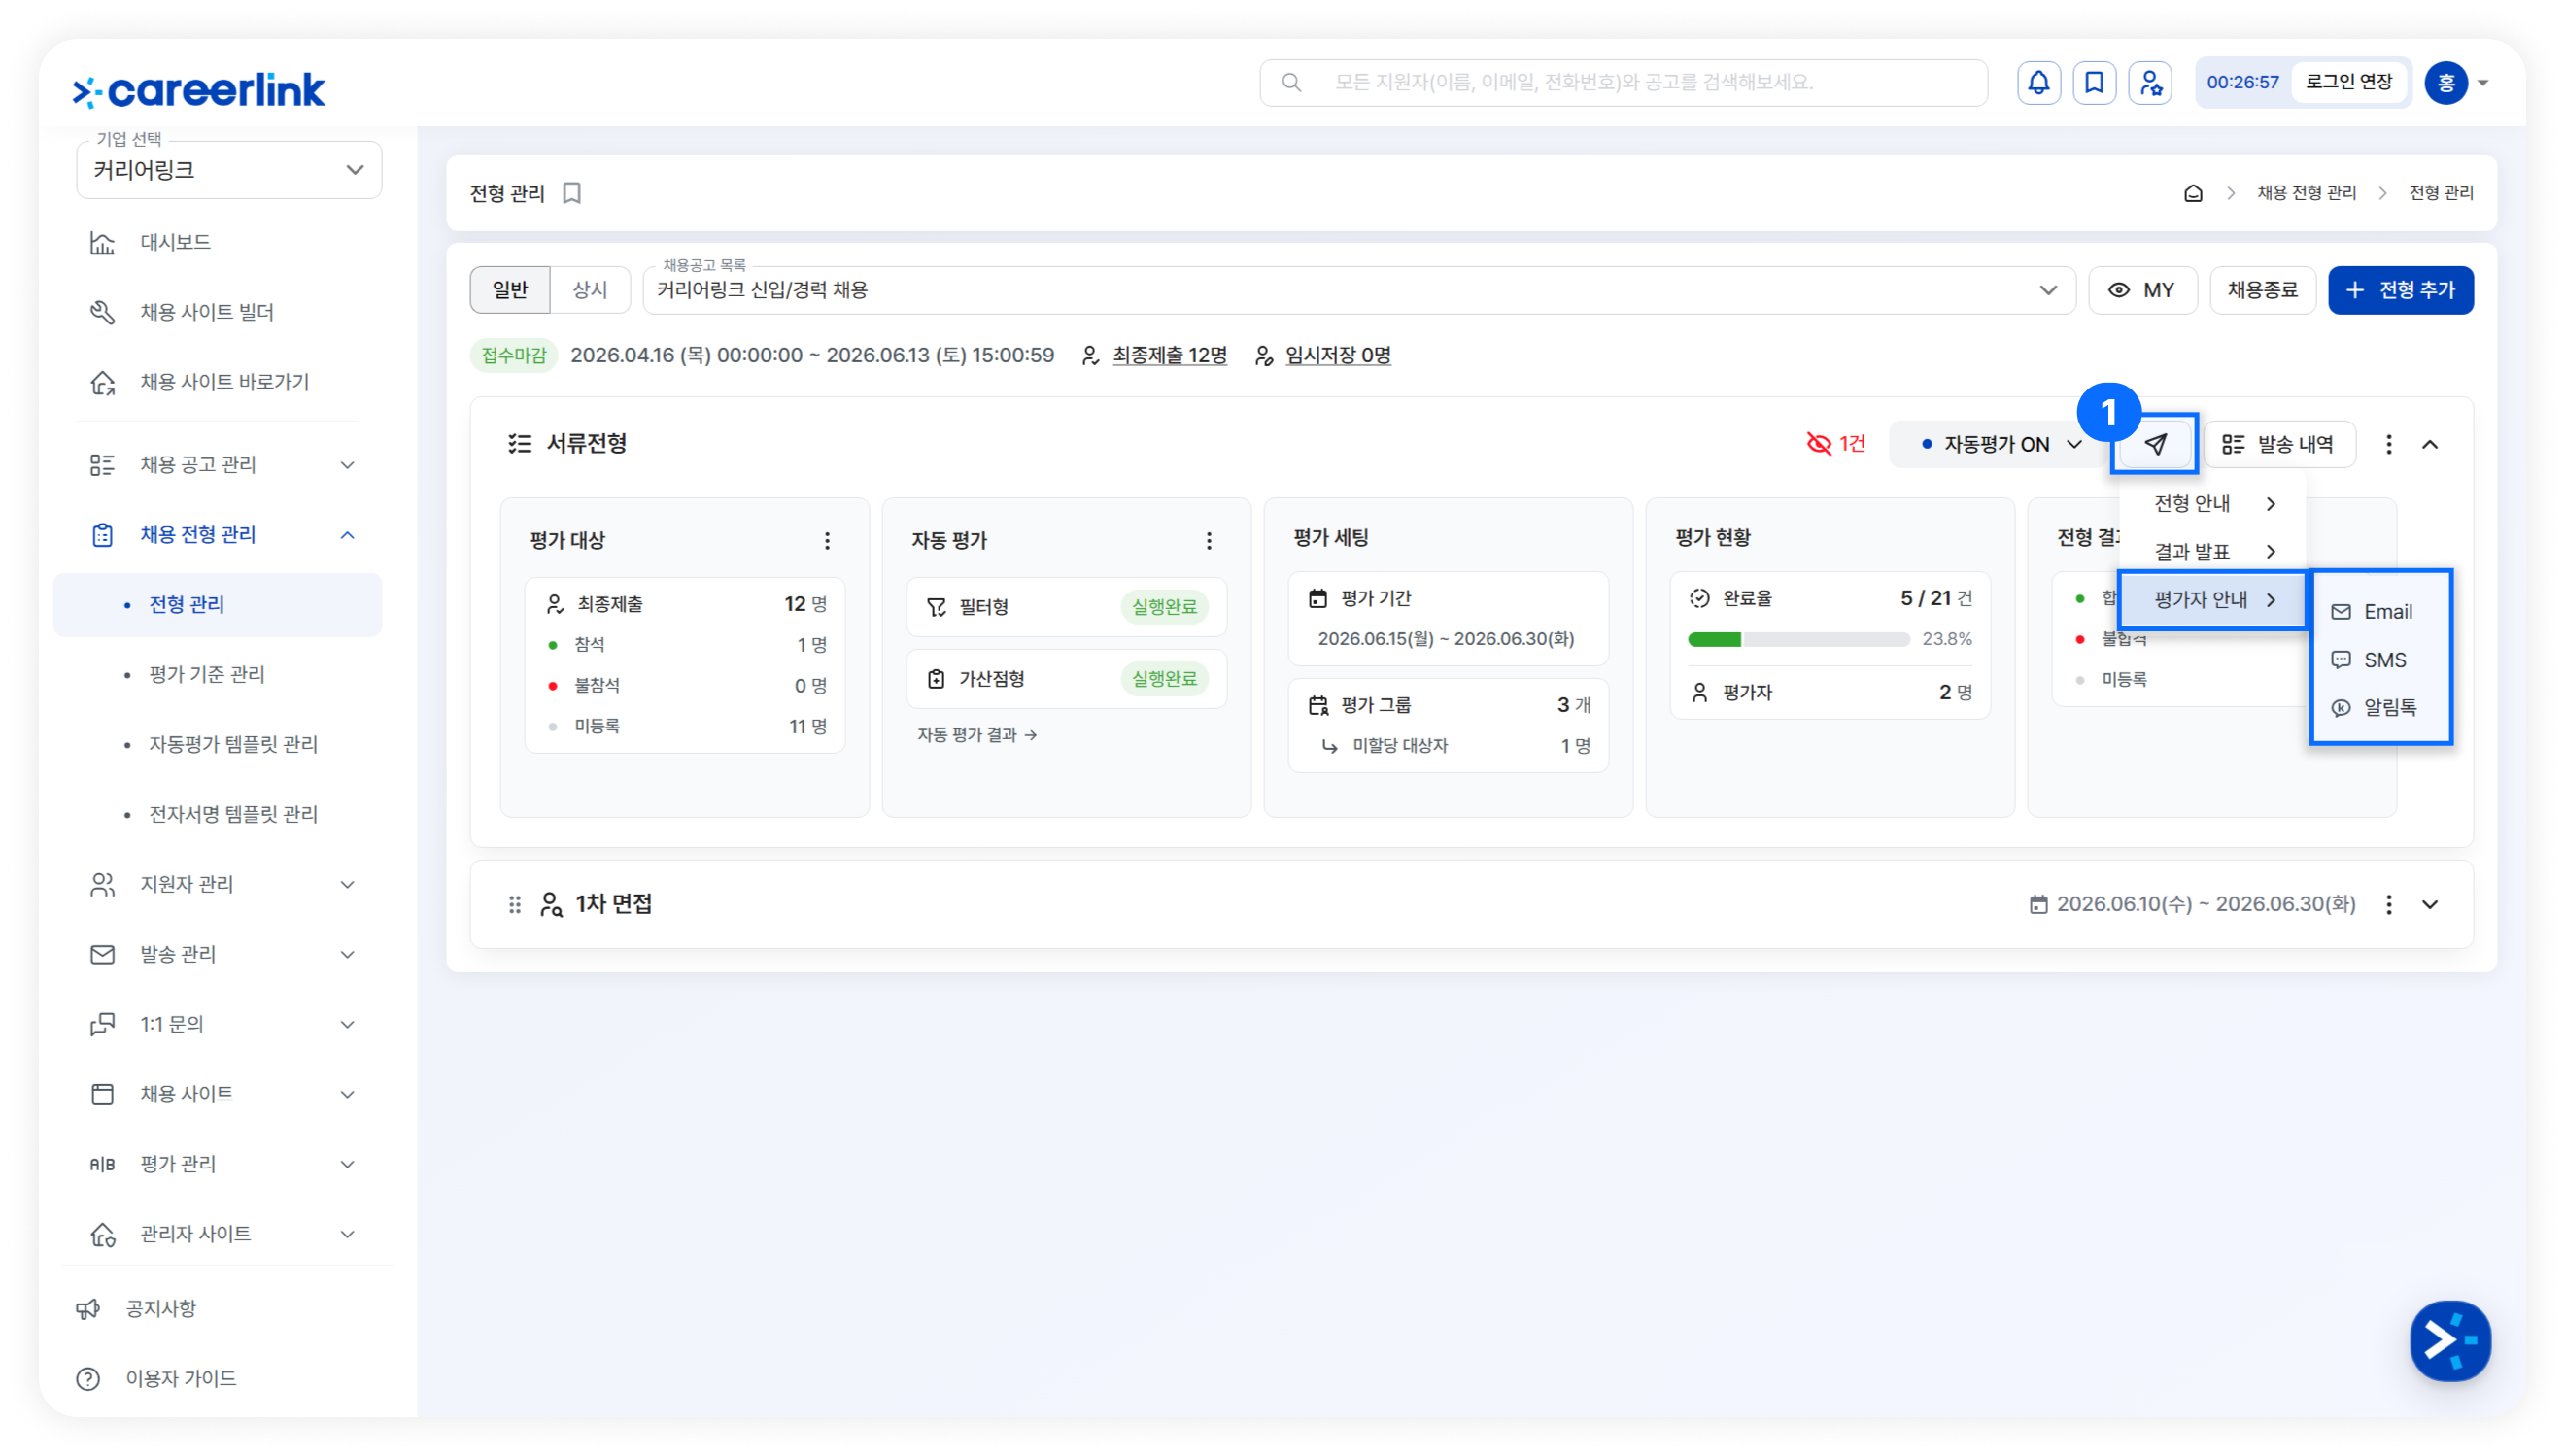Image resolution: width=2565 pixels, height=1456 pixels.
Task: Click the careerlink logo
Action: pos(199,90)
